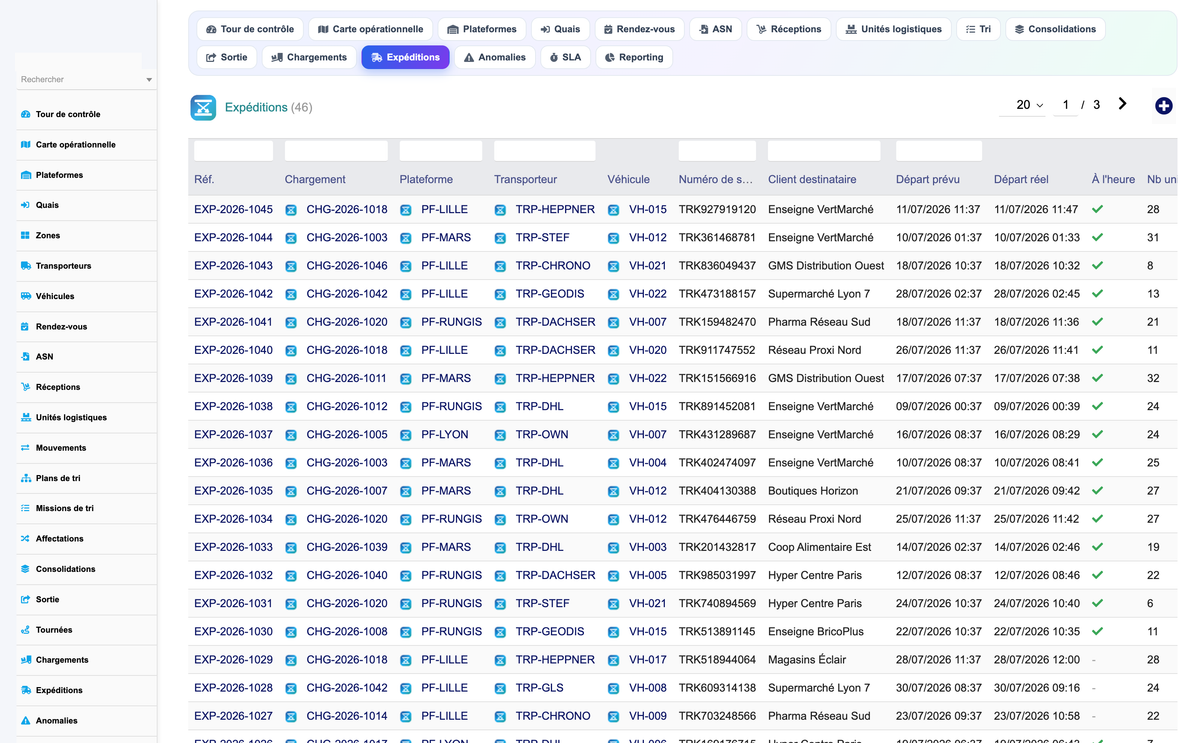Sort by Réf. column header

click(x=204, y=180)
